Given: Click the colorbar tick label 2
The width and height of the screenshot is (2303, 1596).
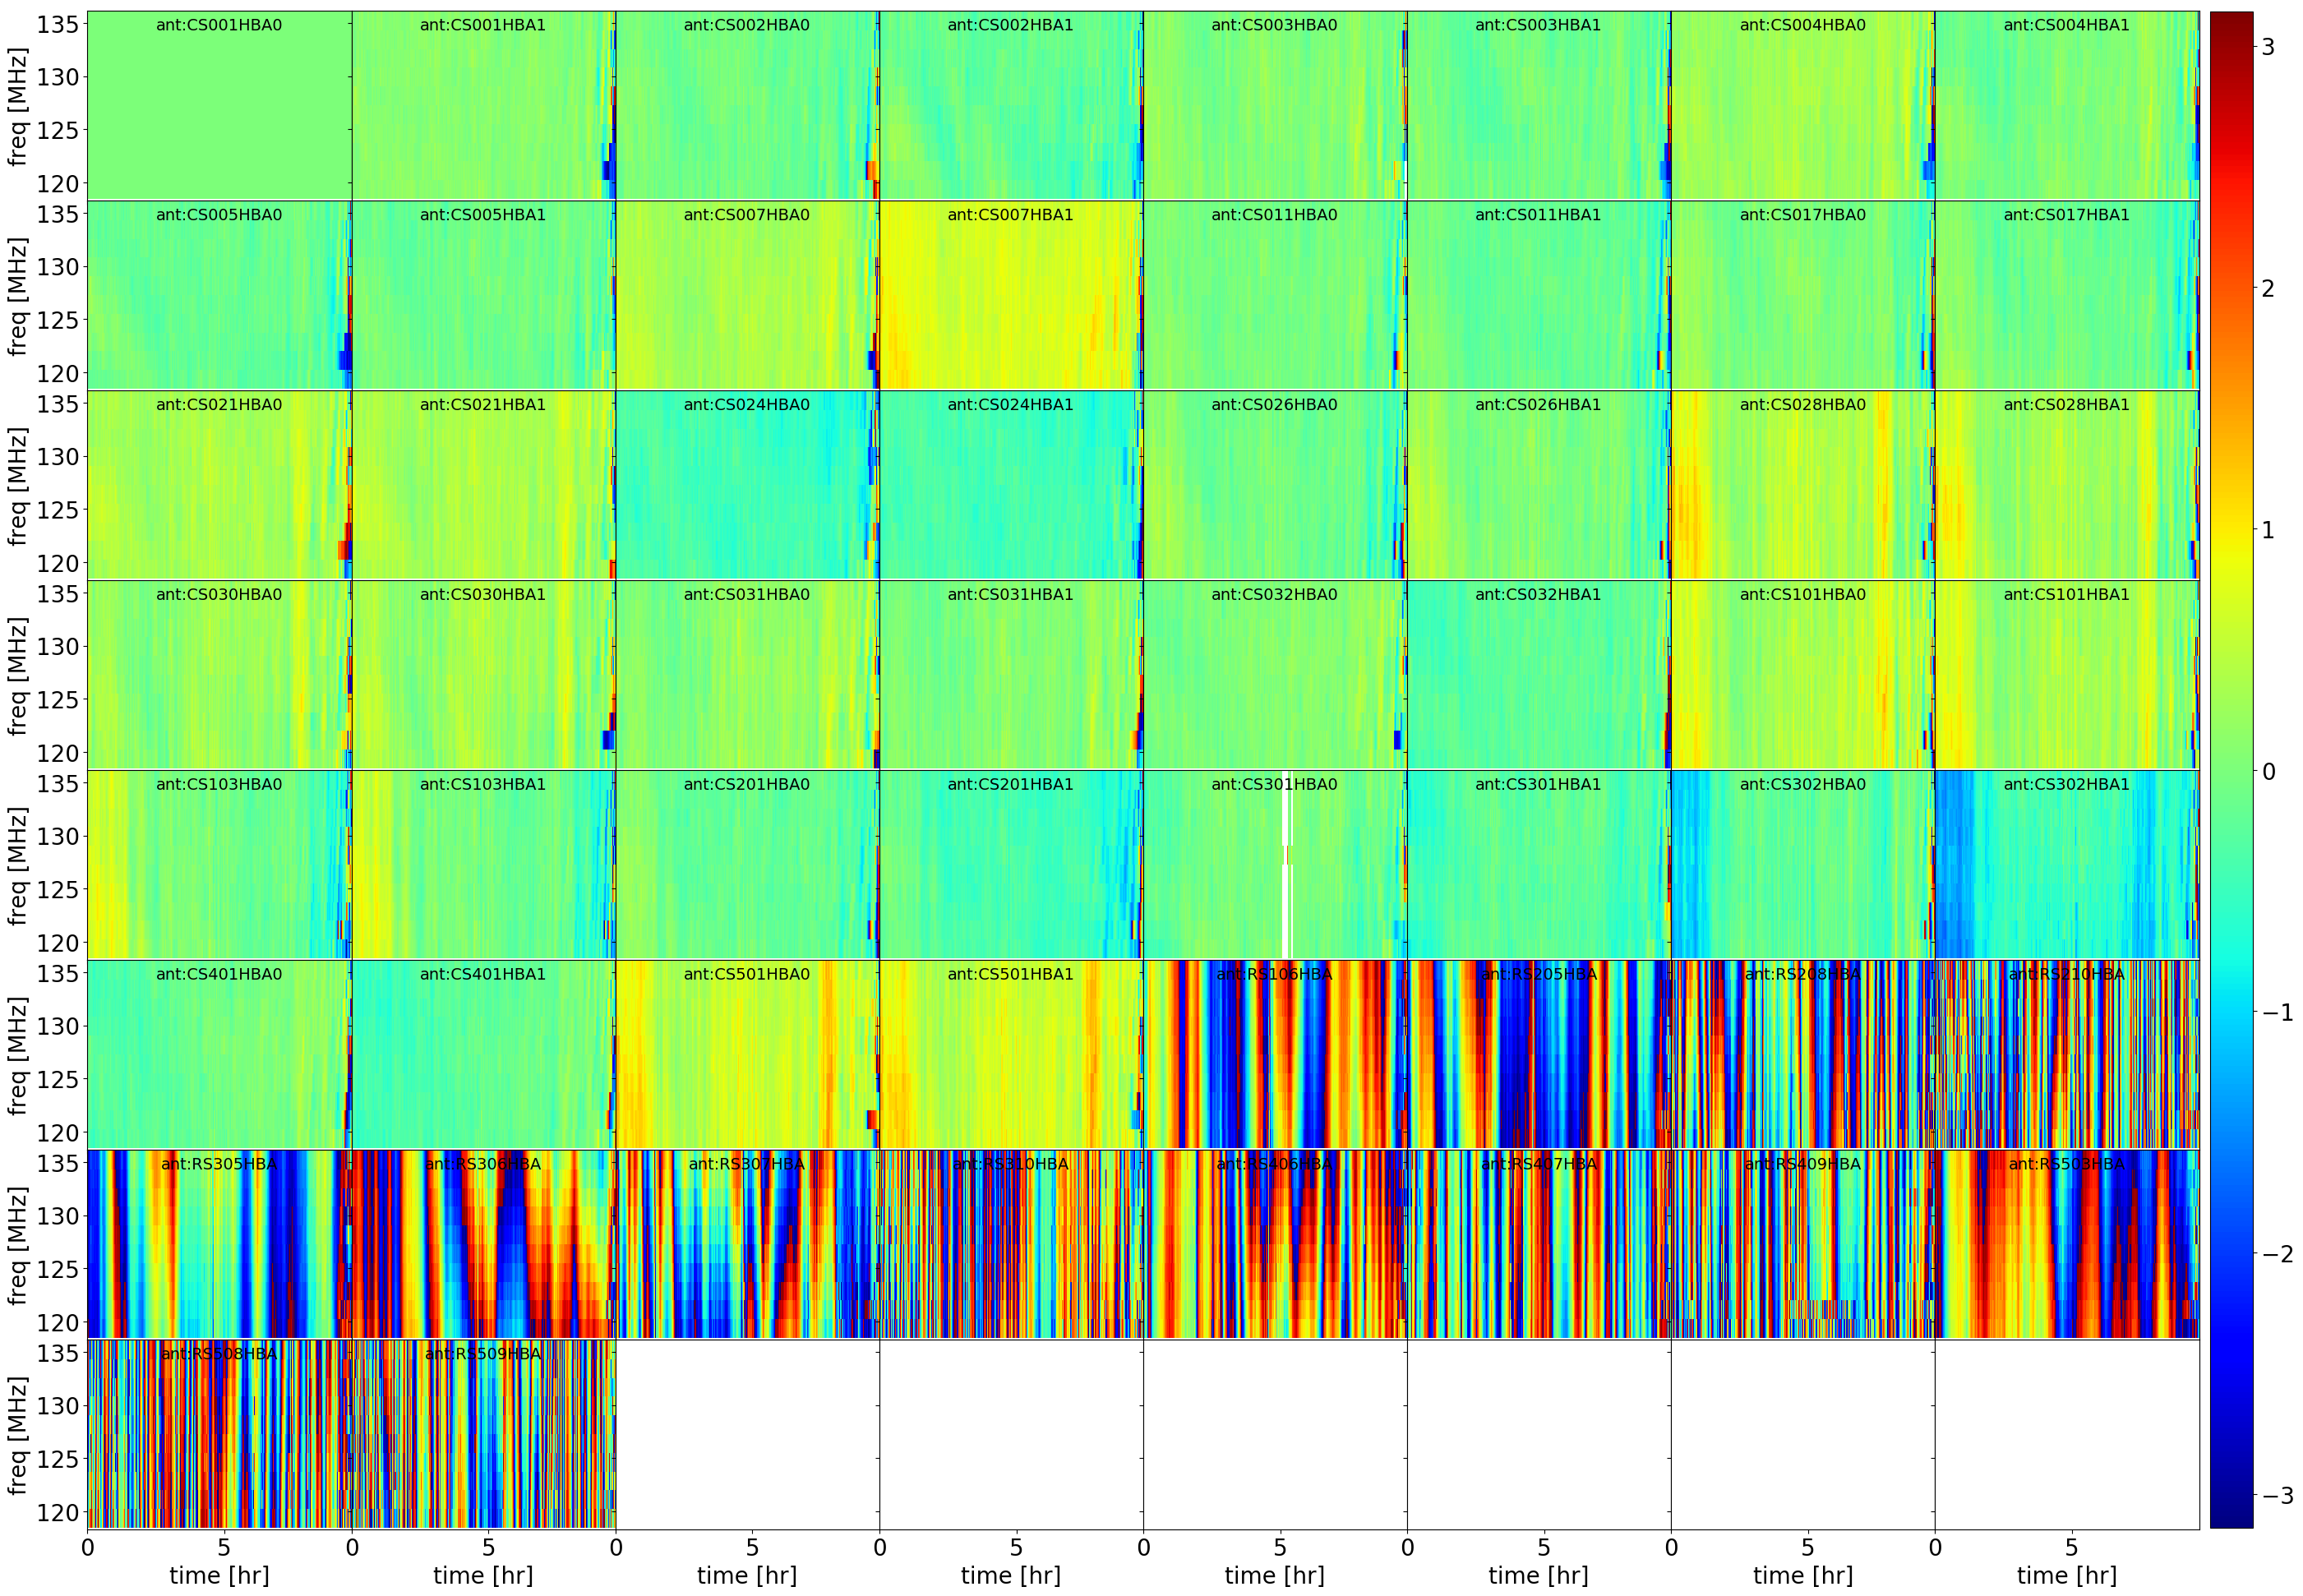Looking at the screenshot, I should pos(2268,289).
